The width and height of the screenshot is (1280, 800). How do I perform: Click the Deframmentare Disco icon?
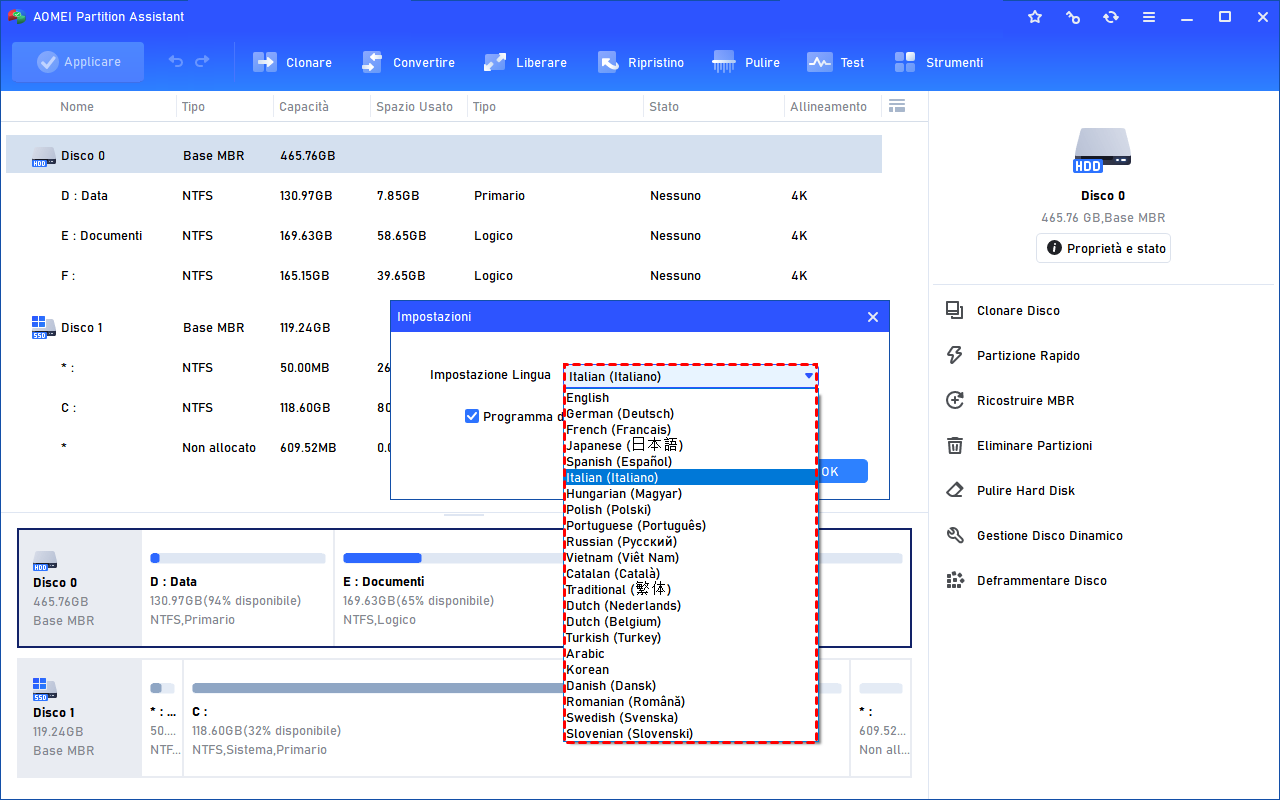coord(955,581)
